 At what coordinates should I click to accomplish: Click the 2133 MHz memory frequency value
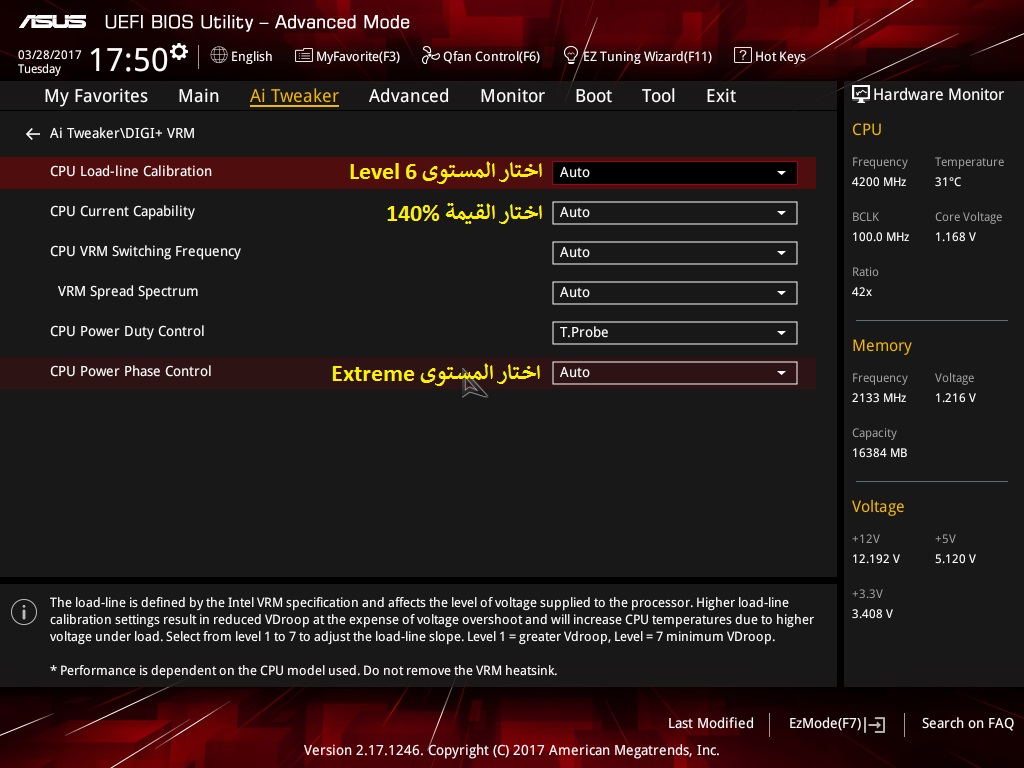(878, 398)
